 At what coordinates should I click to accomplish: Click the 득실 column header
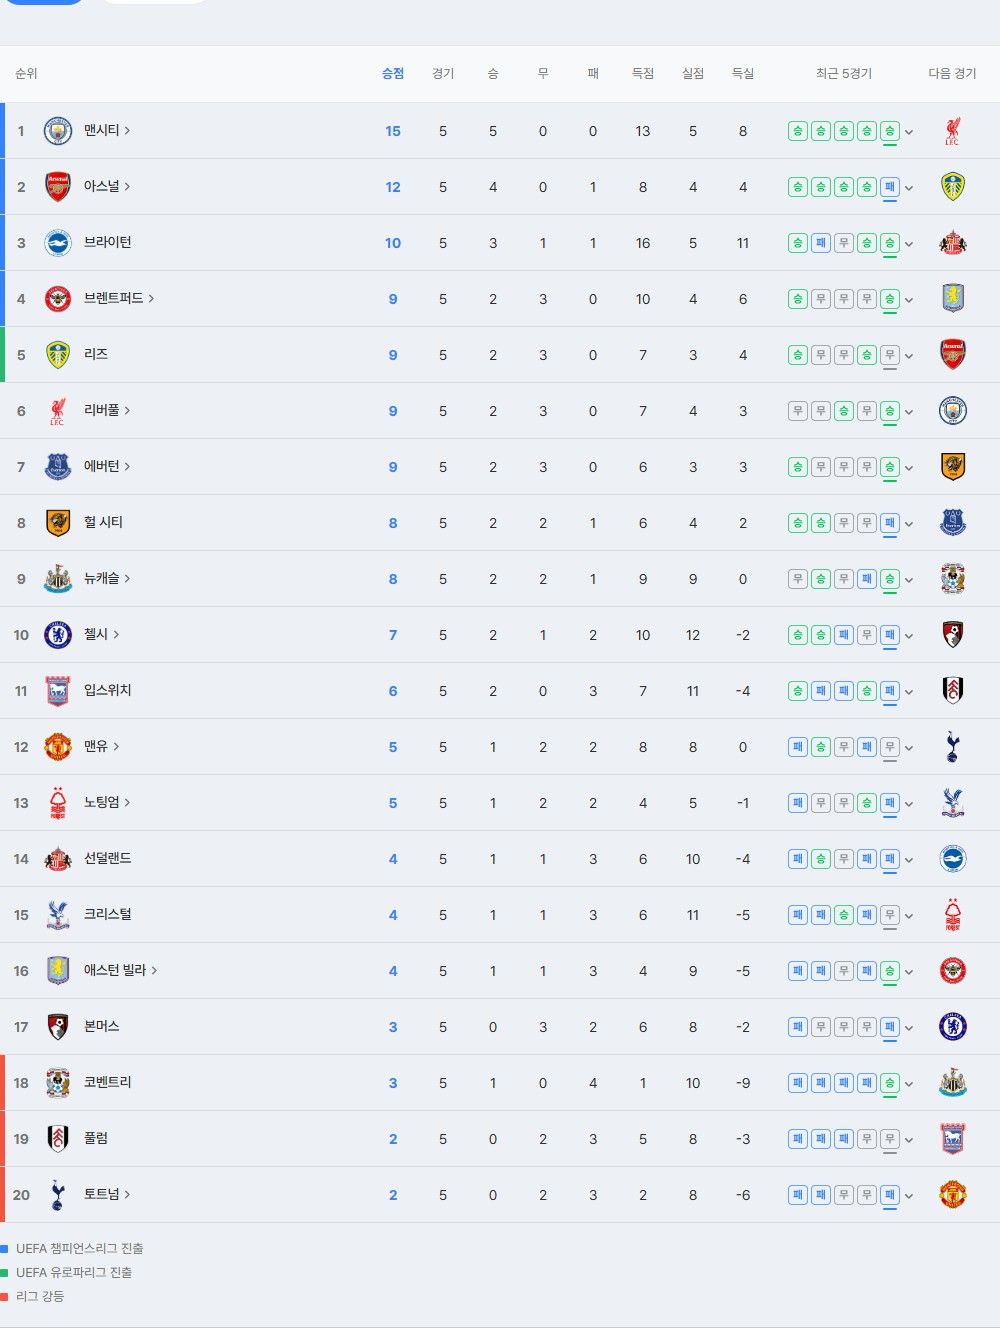(x=743, y=74)
